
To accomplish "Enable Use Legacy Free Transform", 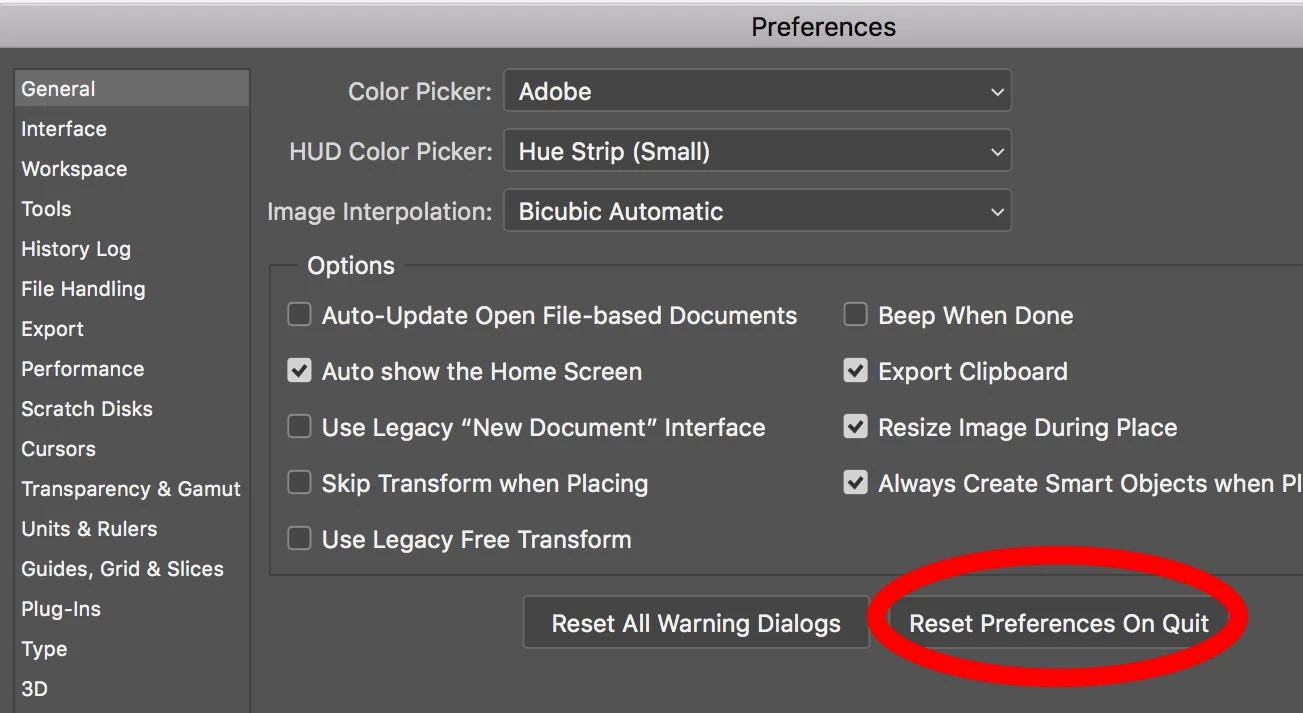I will point(299,539).
